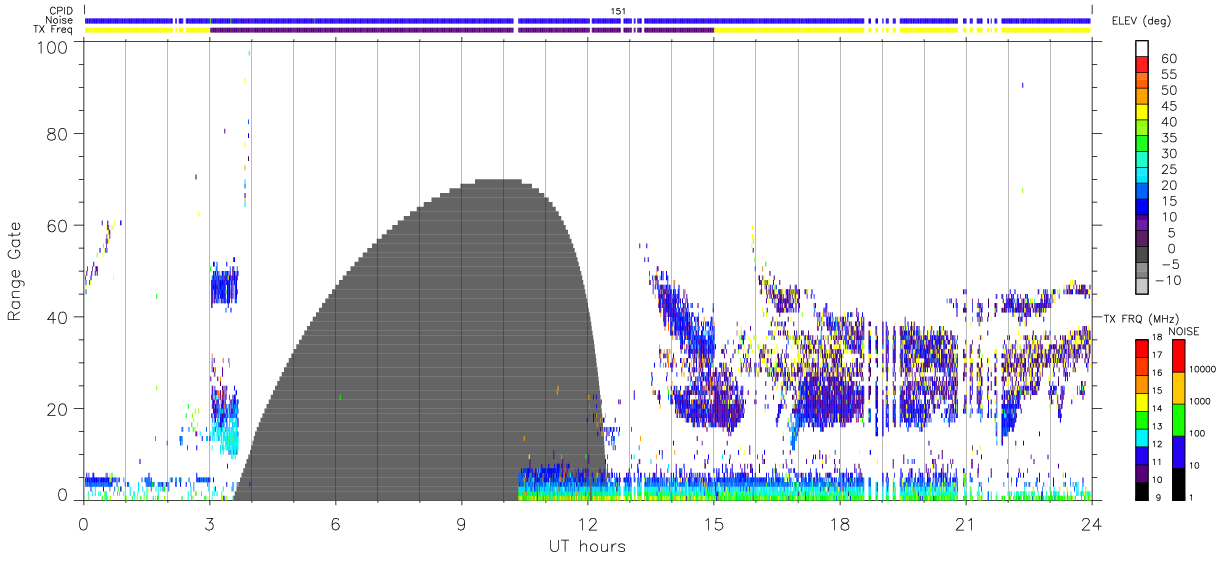Click the '24' tick on the UT hours axis
1228x567 pixels.
(x=1092, y=524)
